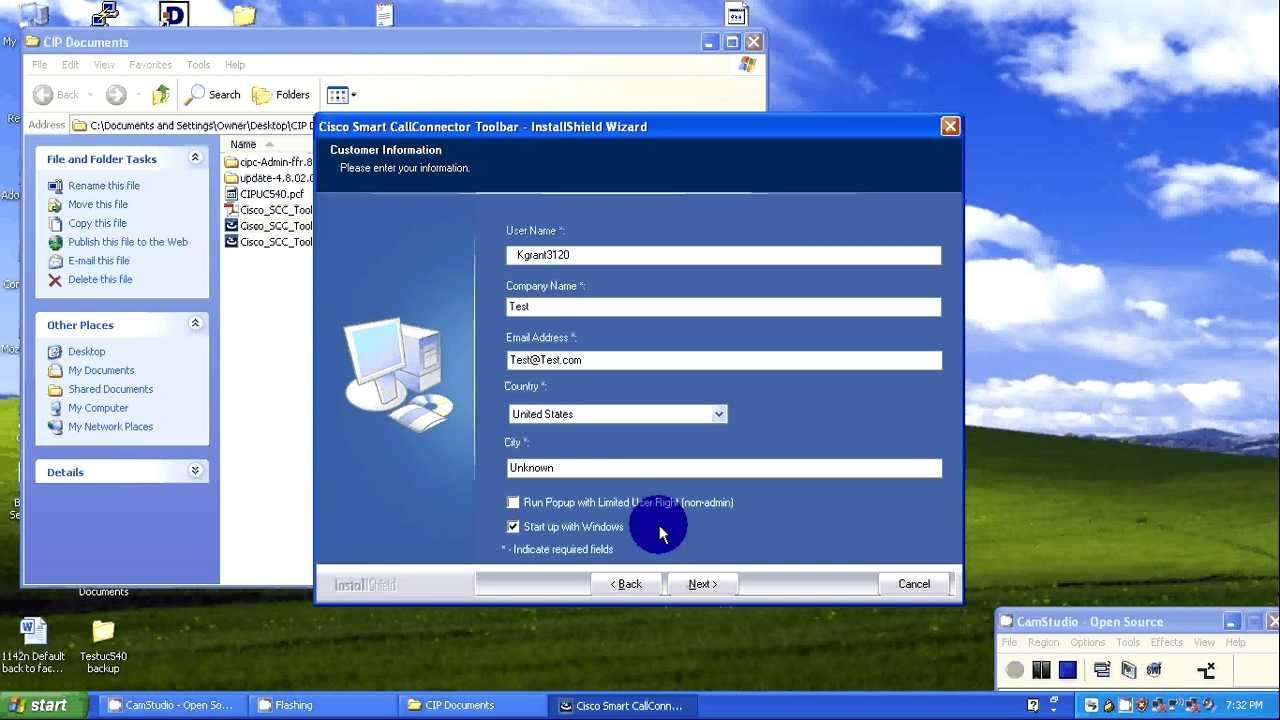Select the Cisco_SCC_Tool PDF file
The height and width of the screenshot is (720, 1280).
click(x=268, y=210)
